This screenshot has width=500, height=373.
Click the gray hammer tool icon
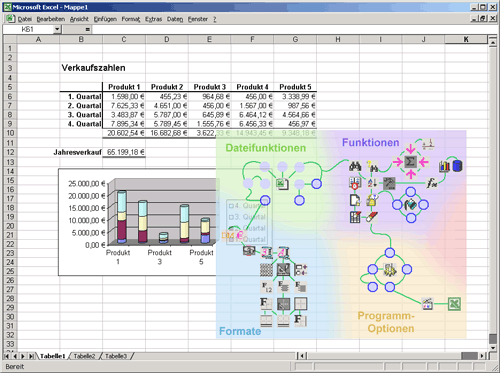[389, 183]
